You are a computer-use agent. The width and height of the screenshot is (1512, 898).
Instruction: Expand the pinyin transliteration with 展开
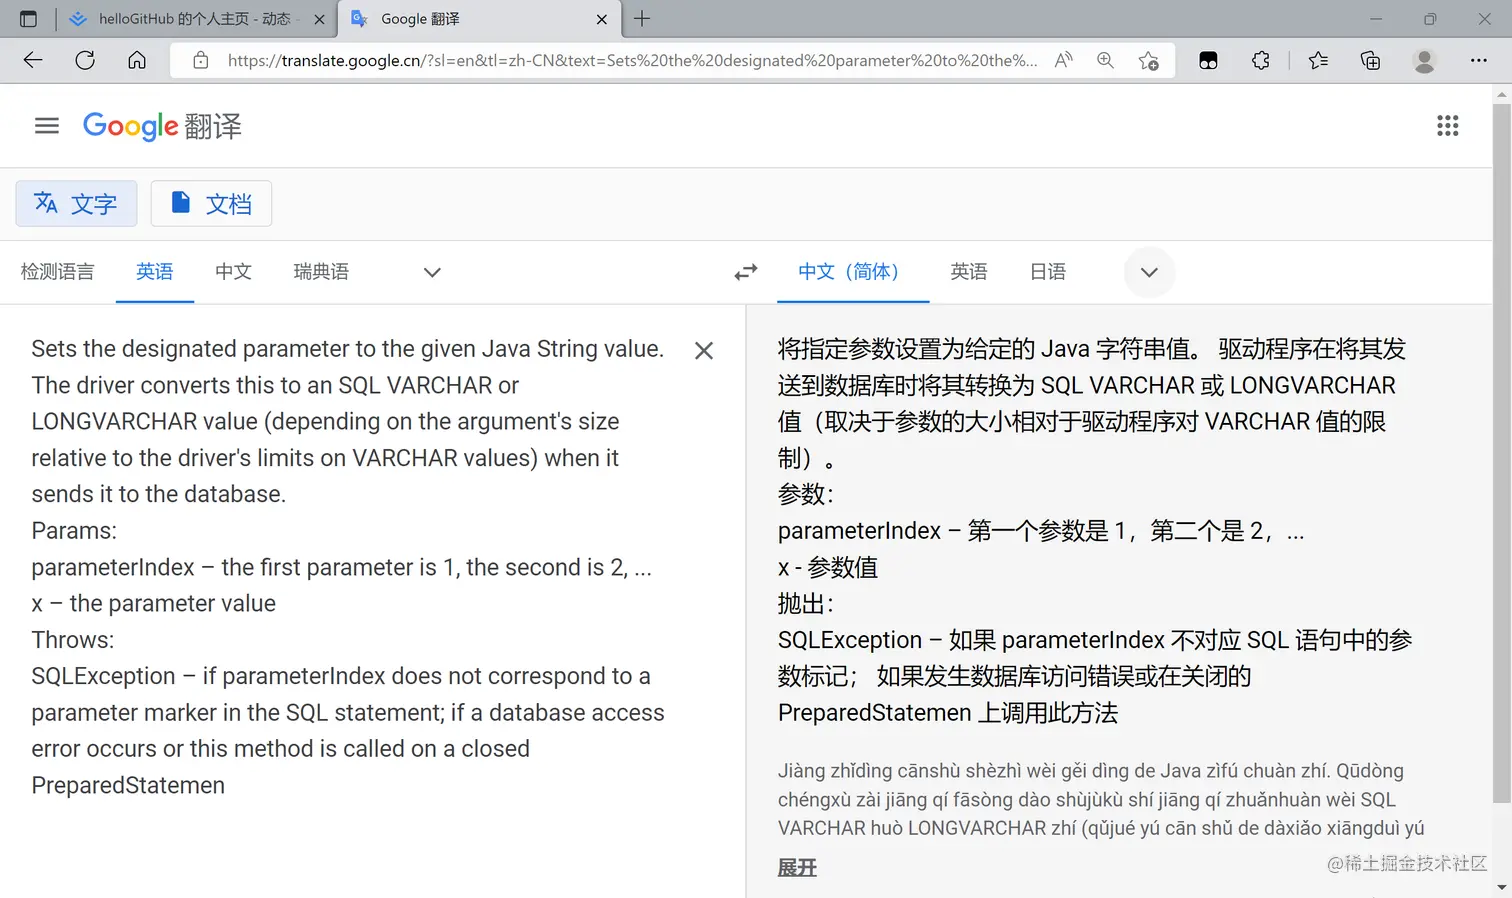[797, 868]
